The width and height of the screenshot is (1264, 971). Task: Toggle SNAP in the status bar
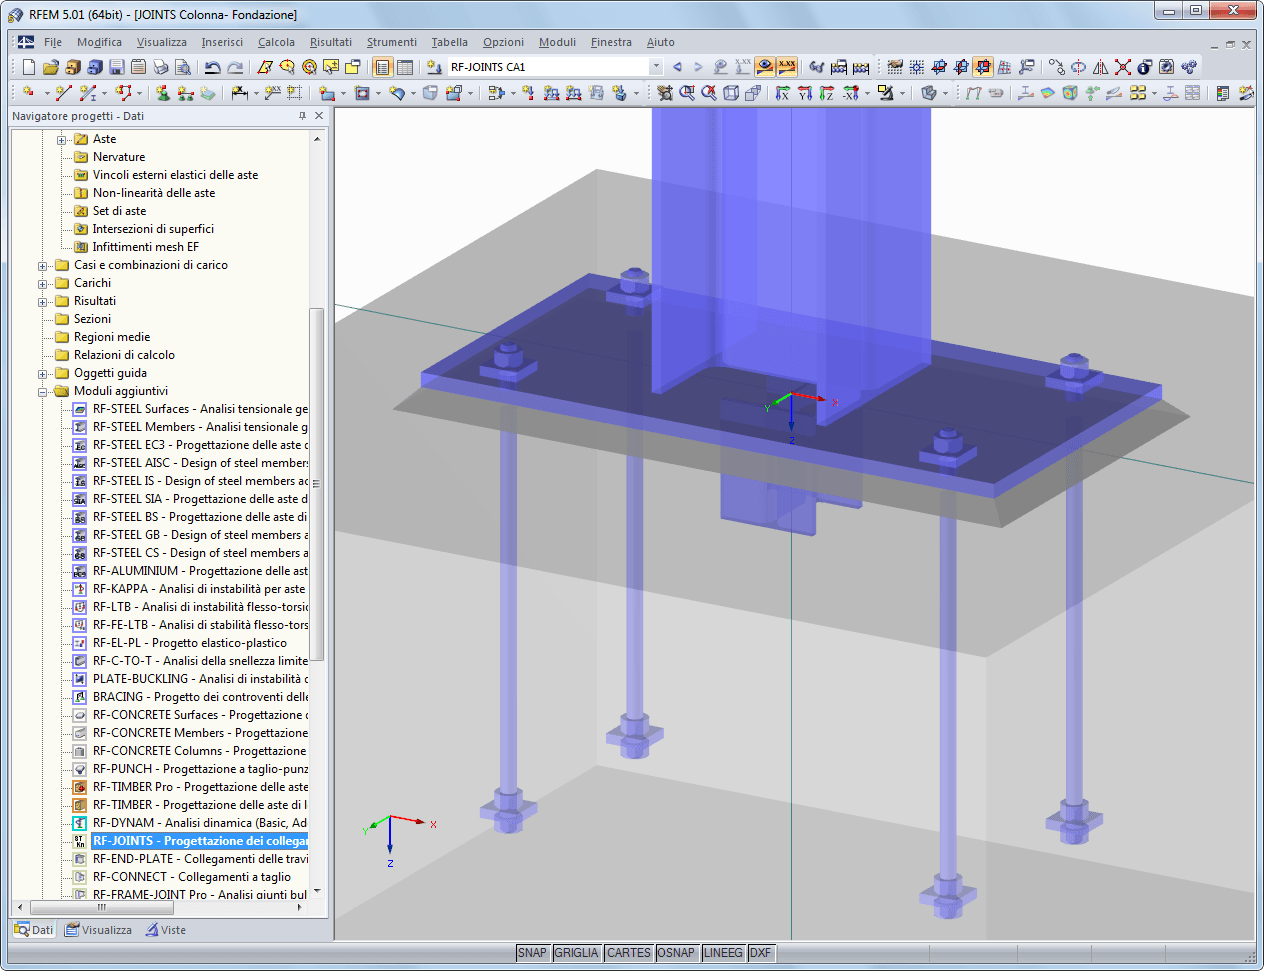coord(533,953)
